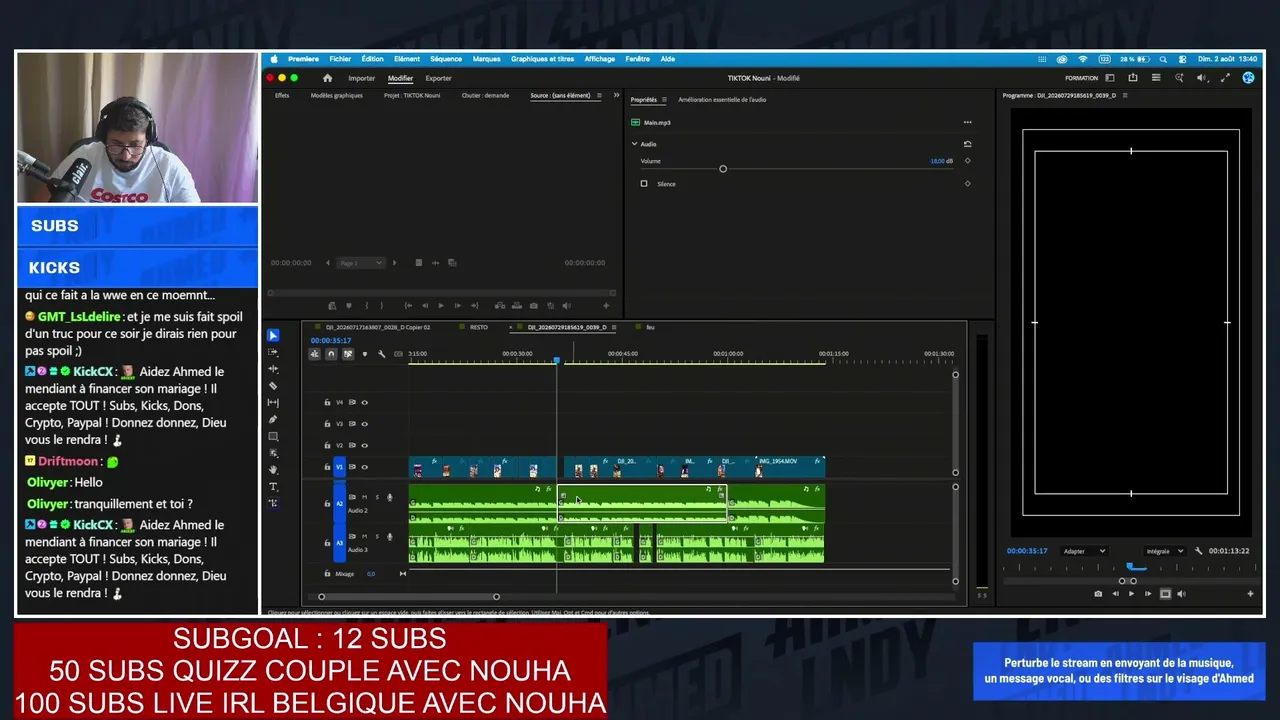1280x720 pixels.
Task: Enable voice-over record on Audio 3
Action: tap(390, 536)
